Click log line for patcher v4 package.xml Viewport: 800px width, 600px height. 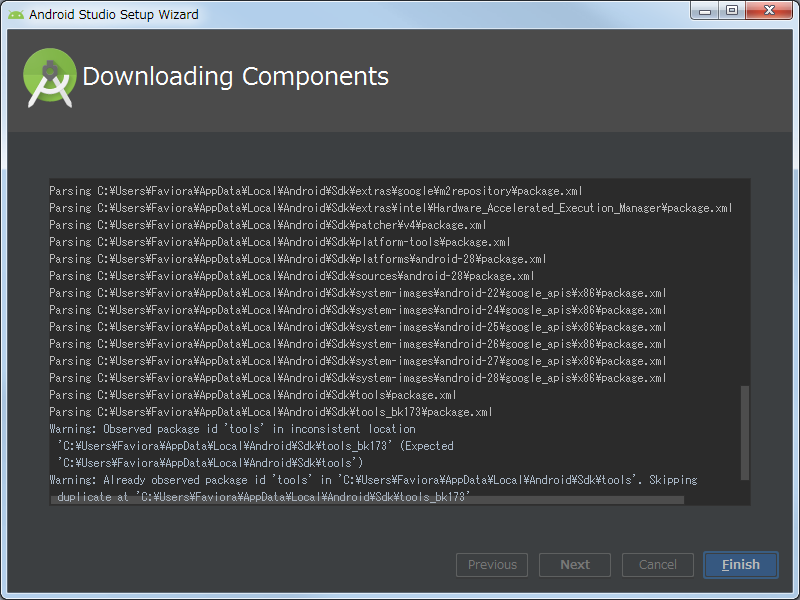click(267, 225)
